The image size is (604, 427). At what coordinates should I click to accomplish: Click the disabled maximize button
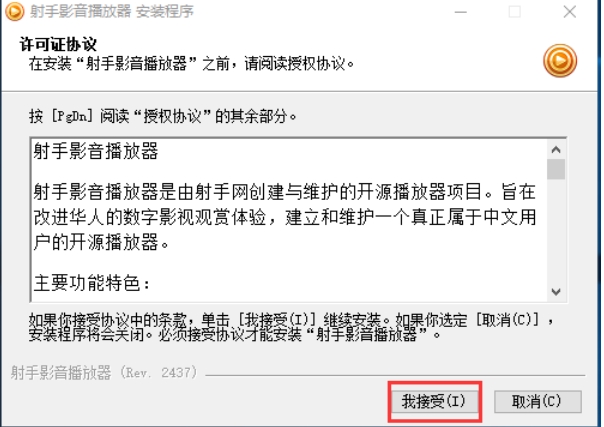coord(515,12)
